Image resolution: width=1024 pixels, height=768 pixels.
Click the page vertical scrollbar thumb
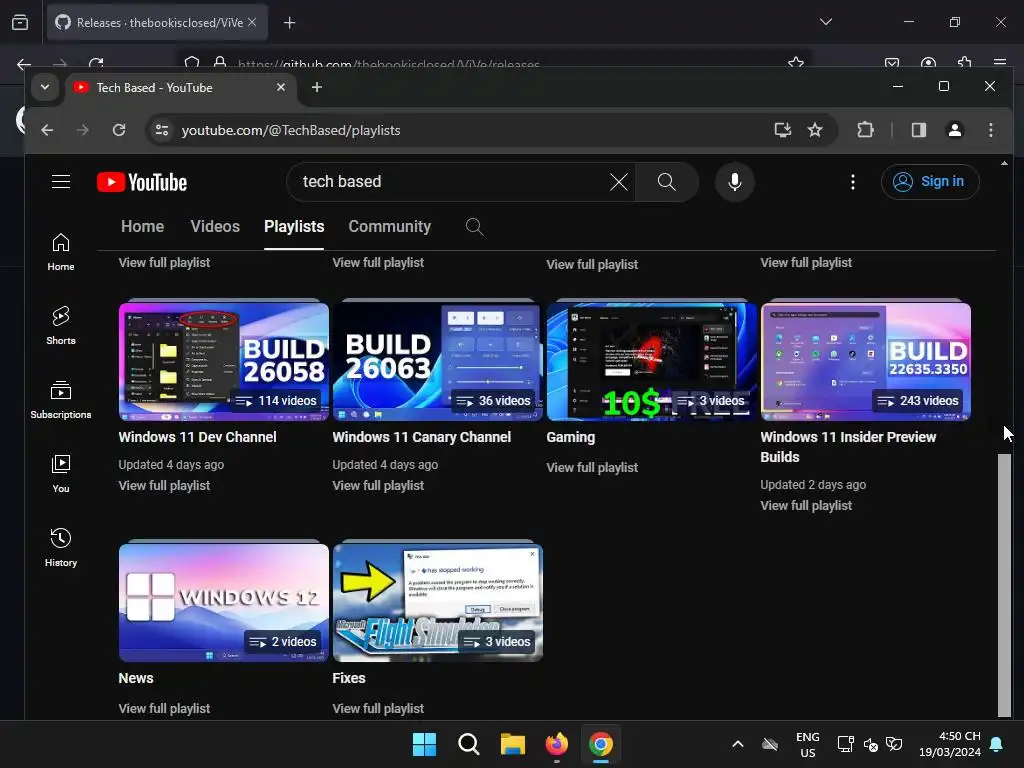pyautogui.click(x=1004, y=584)
